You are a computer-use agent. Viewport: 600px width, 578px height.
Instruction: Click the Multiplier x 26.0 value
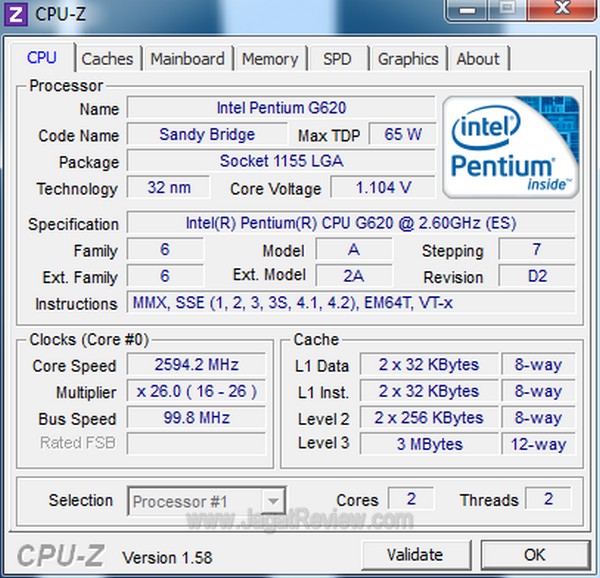pos(196,391)
